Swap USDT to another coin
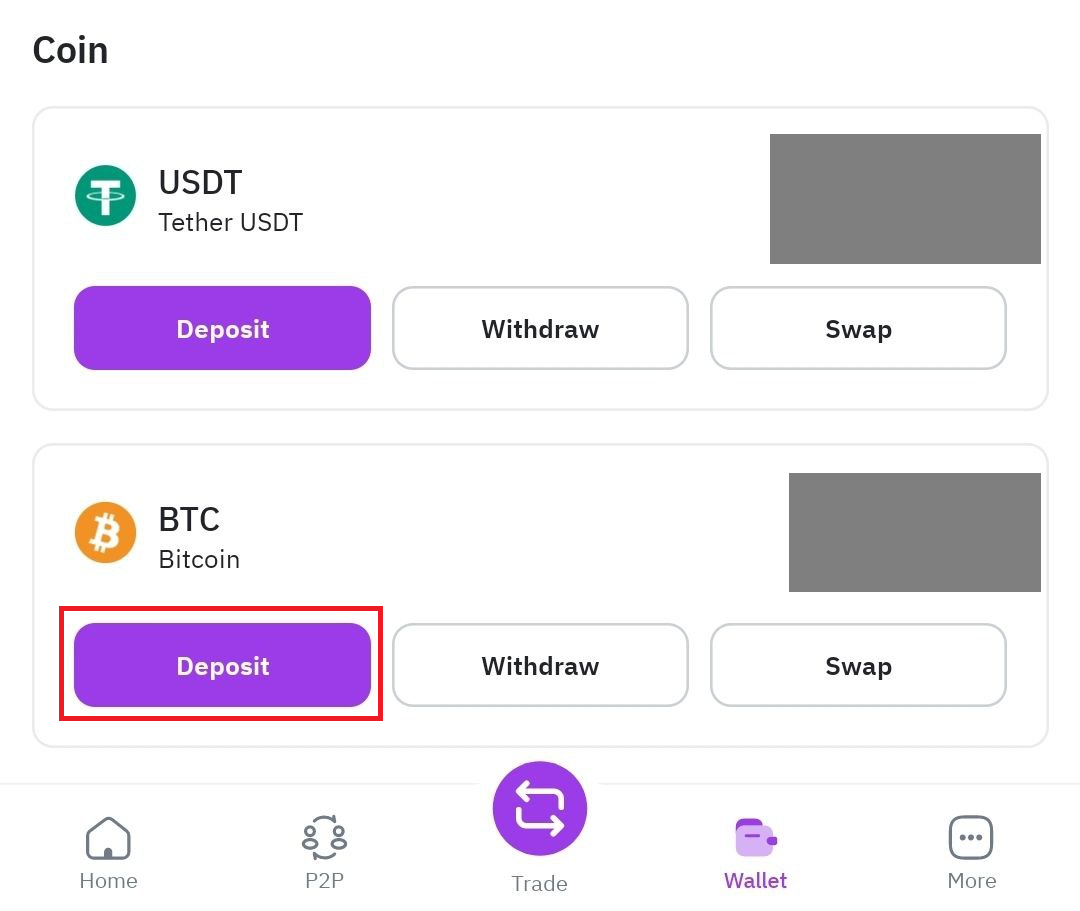 (x=857, y=328)
